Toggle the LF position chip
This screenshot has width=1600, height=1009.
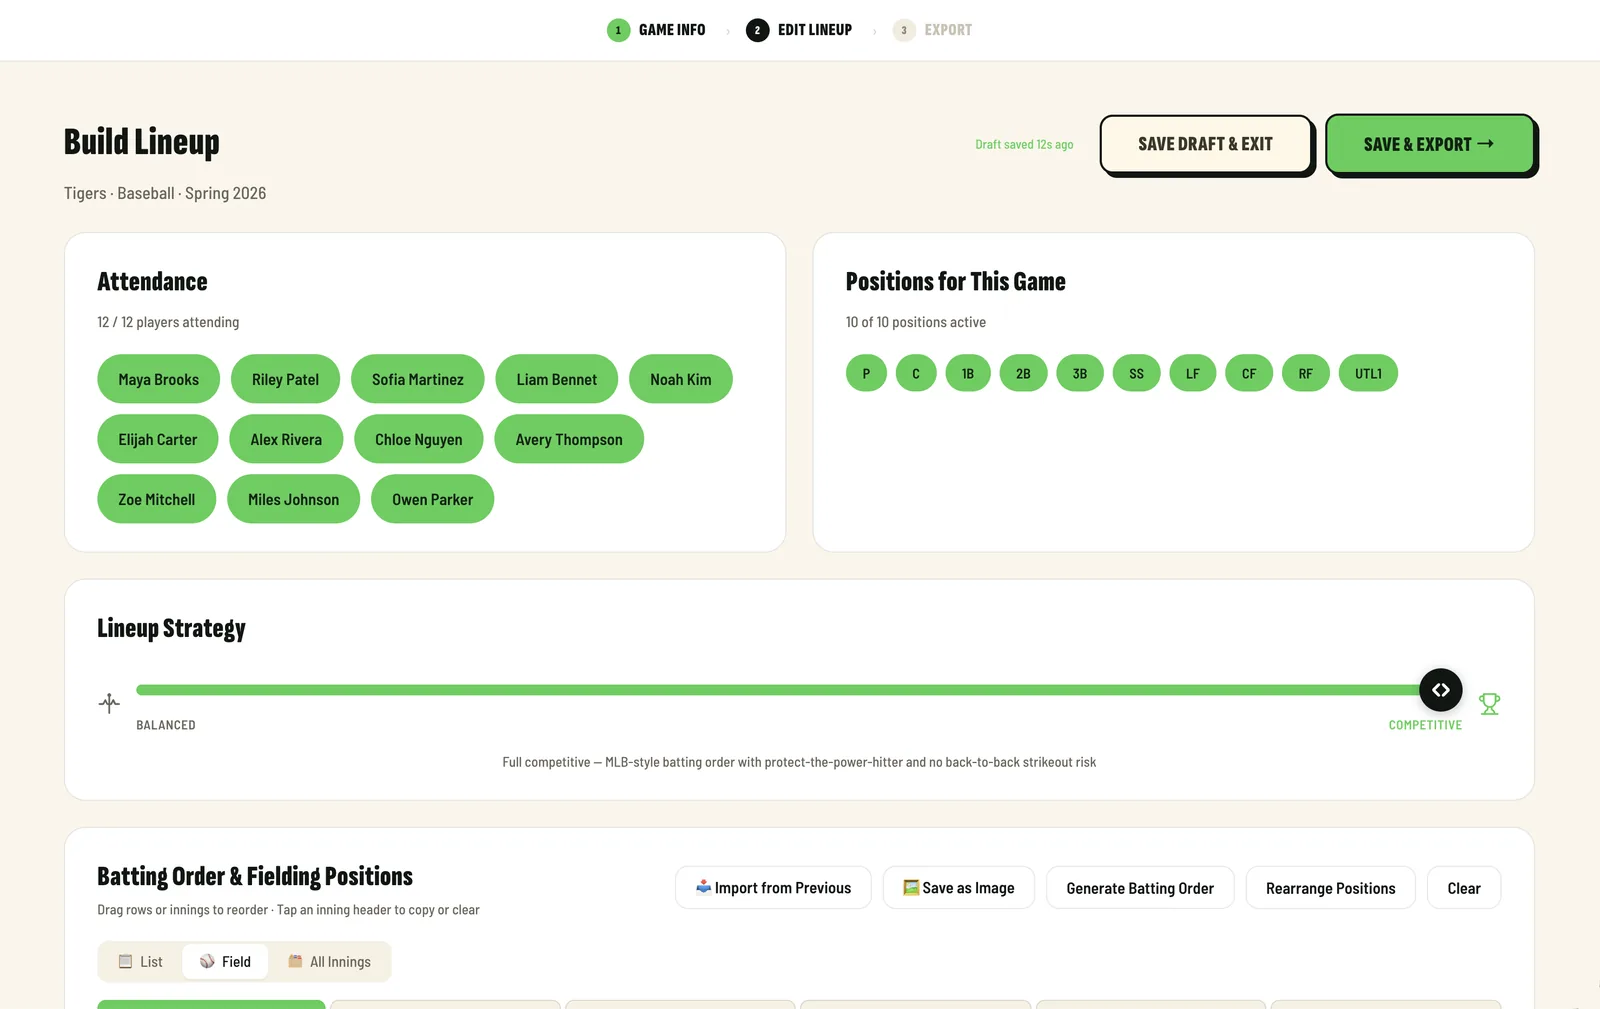[x=1193, y=373]
